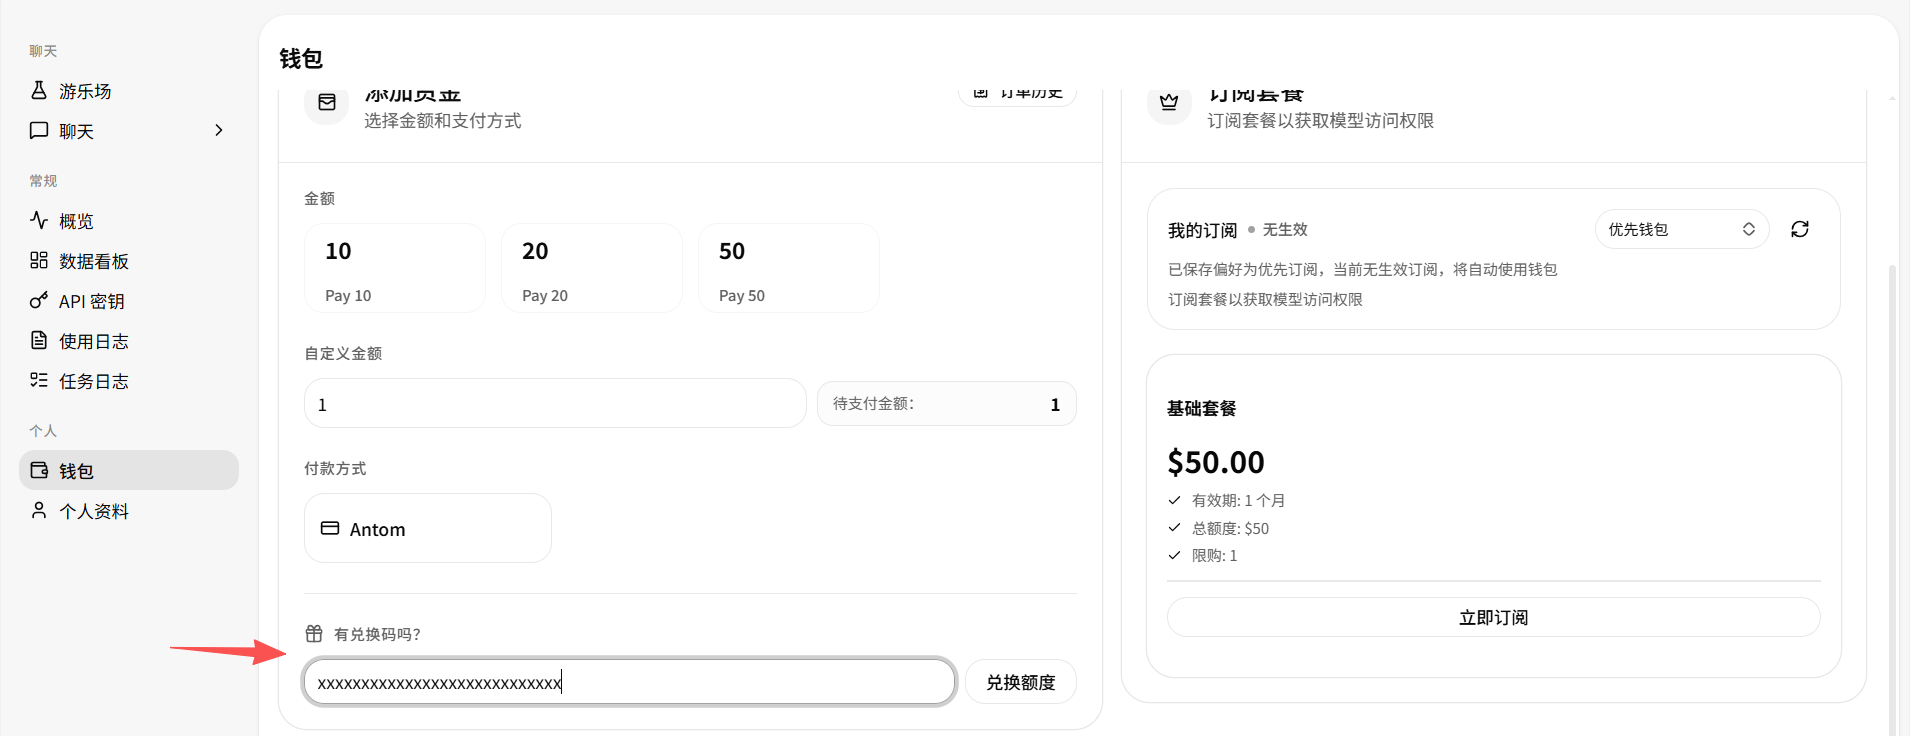Click the crown icon of 订阅套餐
This screenshot has width=1914, height=736.
coord(1169,102)
